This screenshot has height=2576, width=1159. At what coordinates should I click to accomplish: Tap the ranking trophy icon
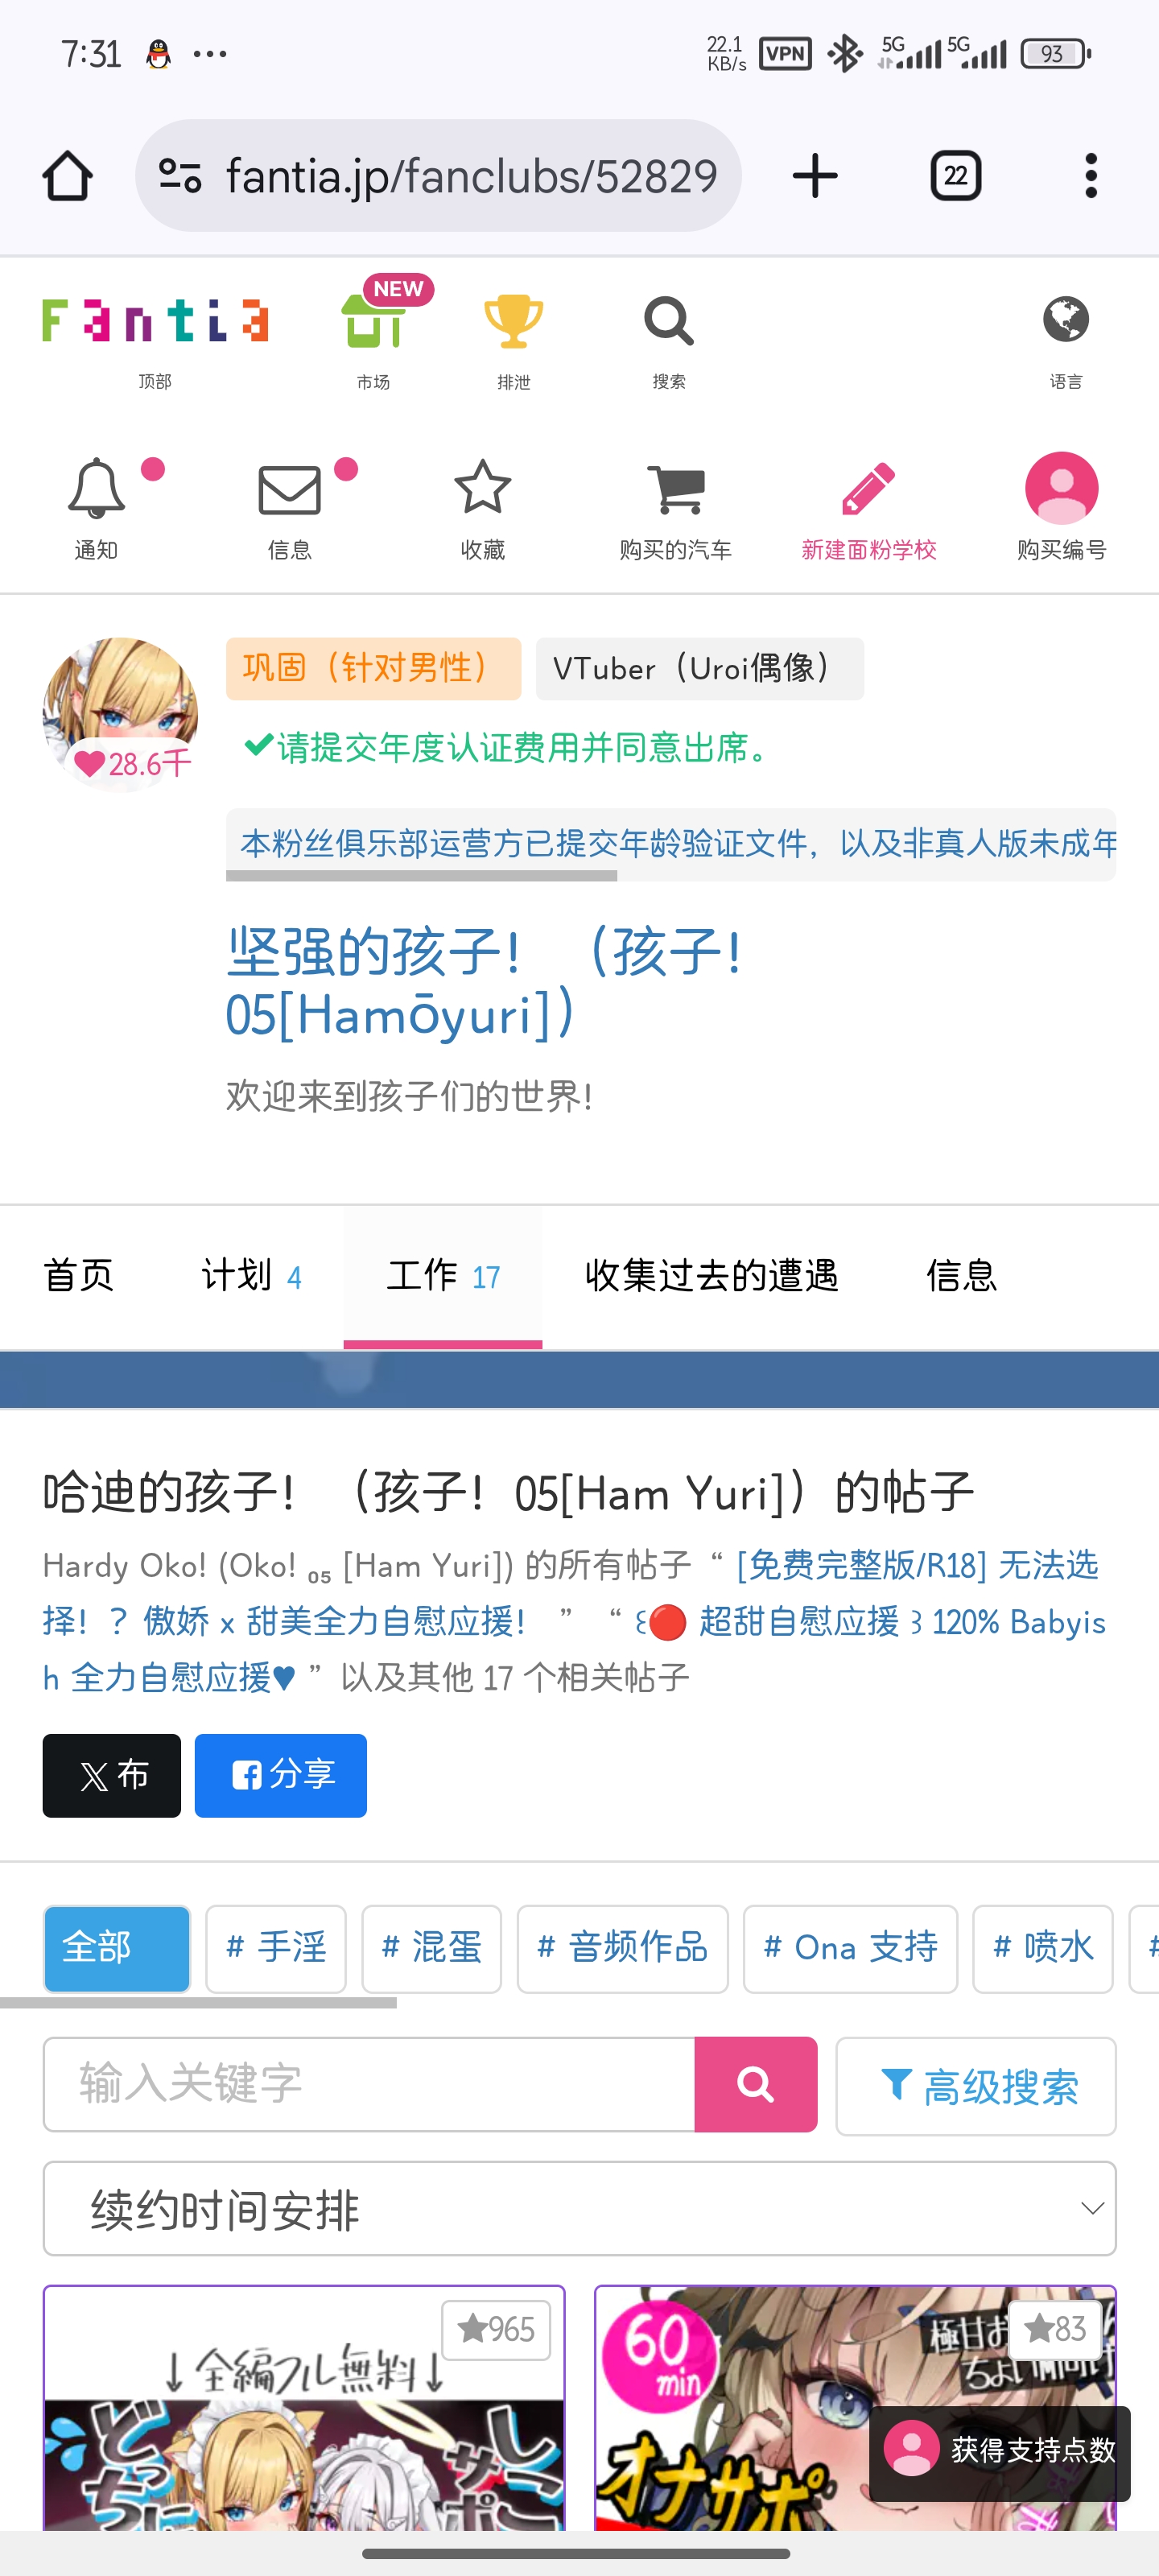tap(513, 321)
